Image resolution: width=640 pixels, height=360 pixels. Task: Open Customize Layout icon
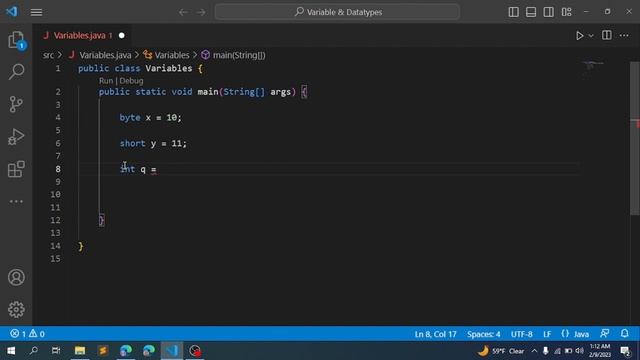point(567,12)
